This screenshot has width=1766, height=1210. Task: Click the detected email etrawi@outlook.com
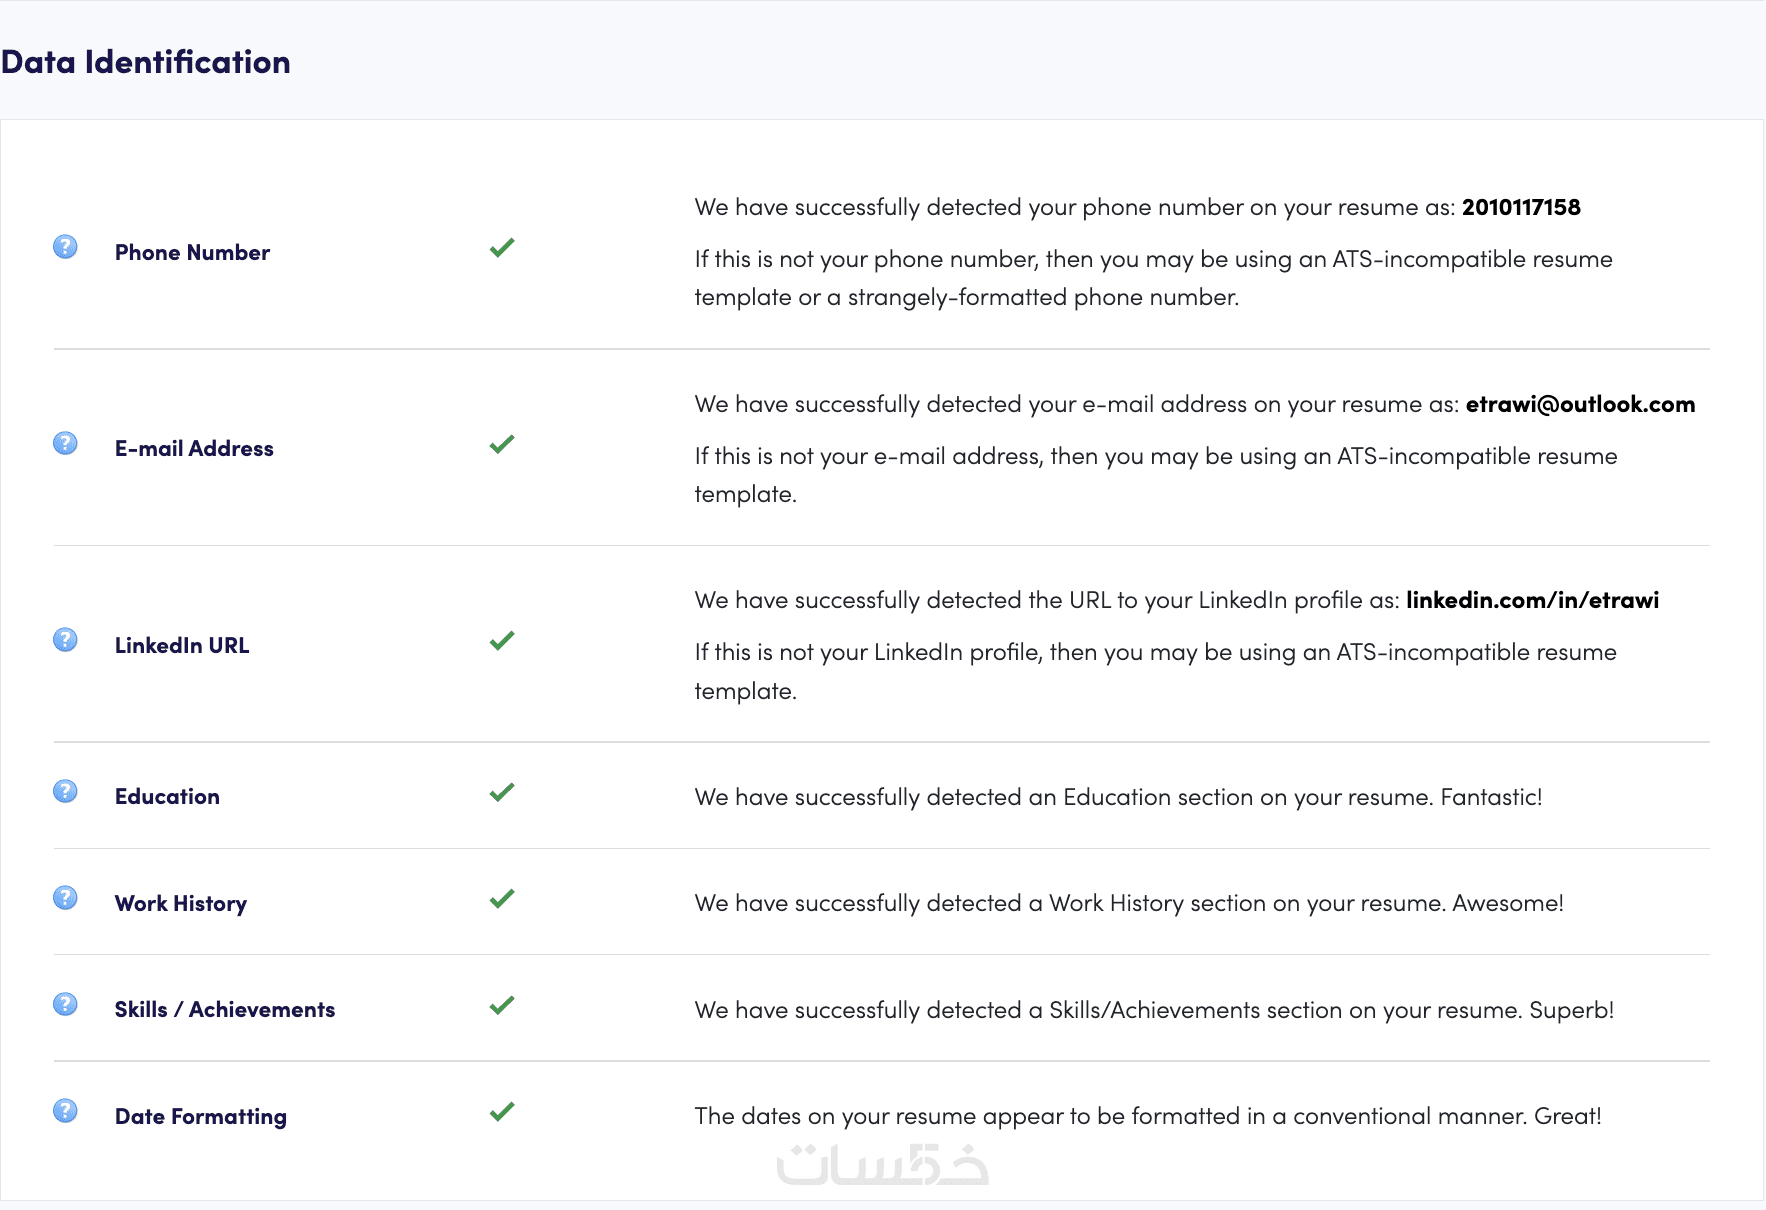(1580, 404)
